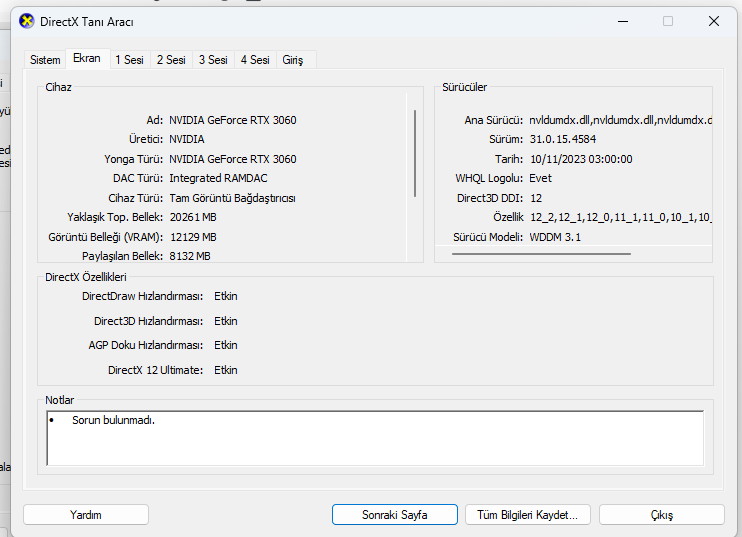The width and height of the screenshot is (742, 537).
Task: Open the 2 Sesi tab
Action: pos(171,60)
